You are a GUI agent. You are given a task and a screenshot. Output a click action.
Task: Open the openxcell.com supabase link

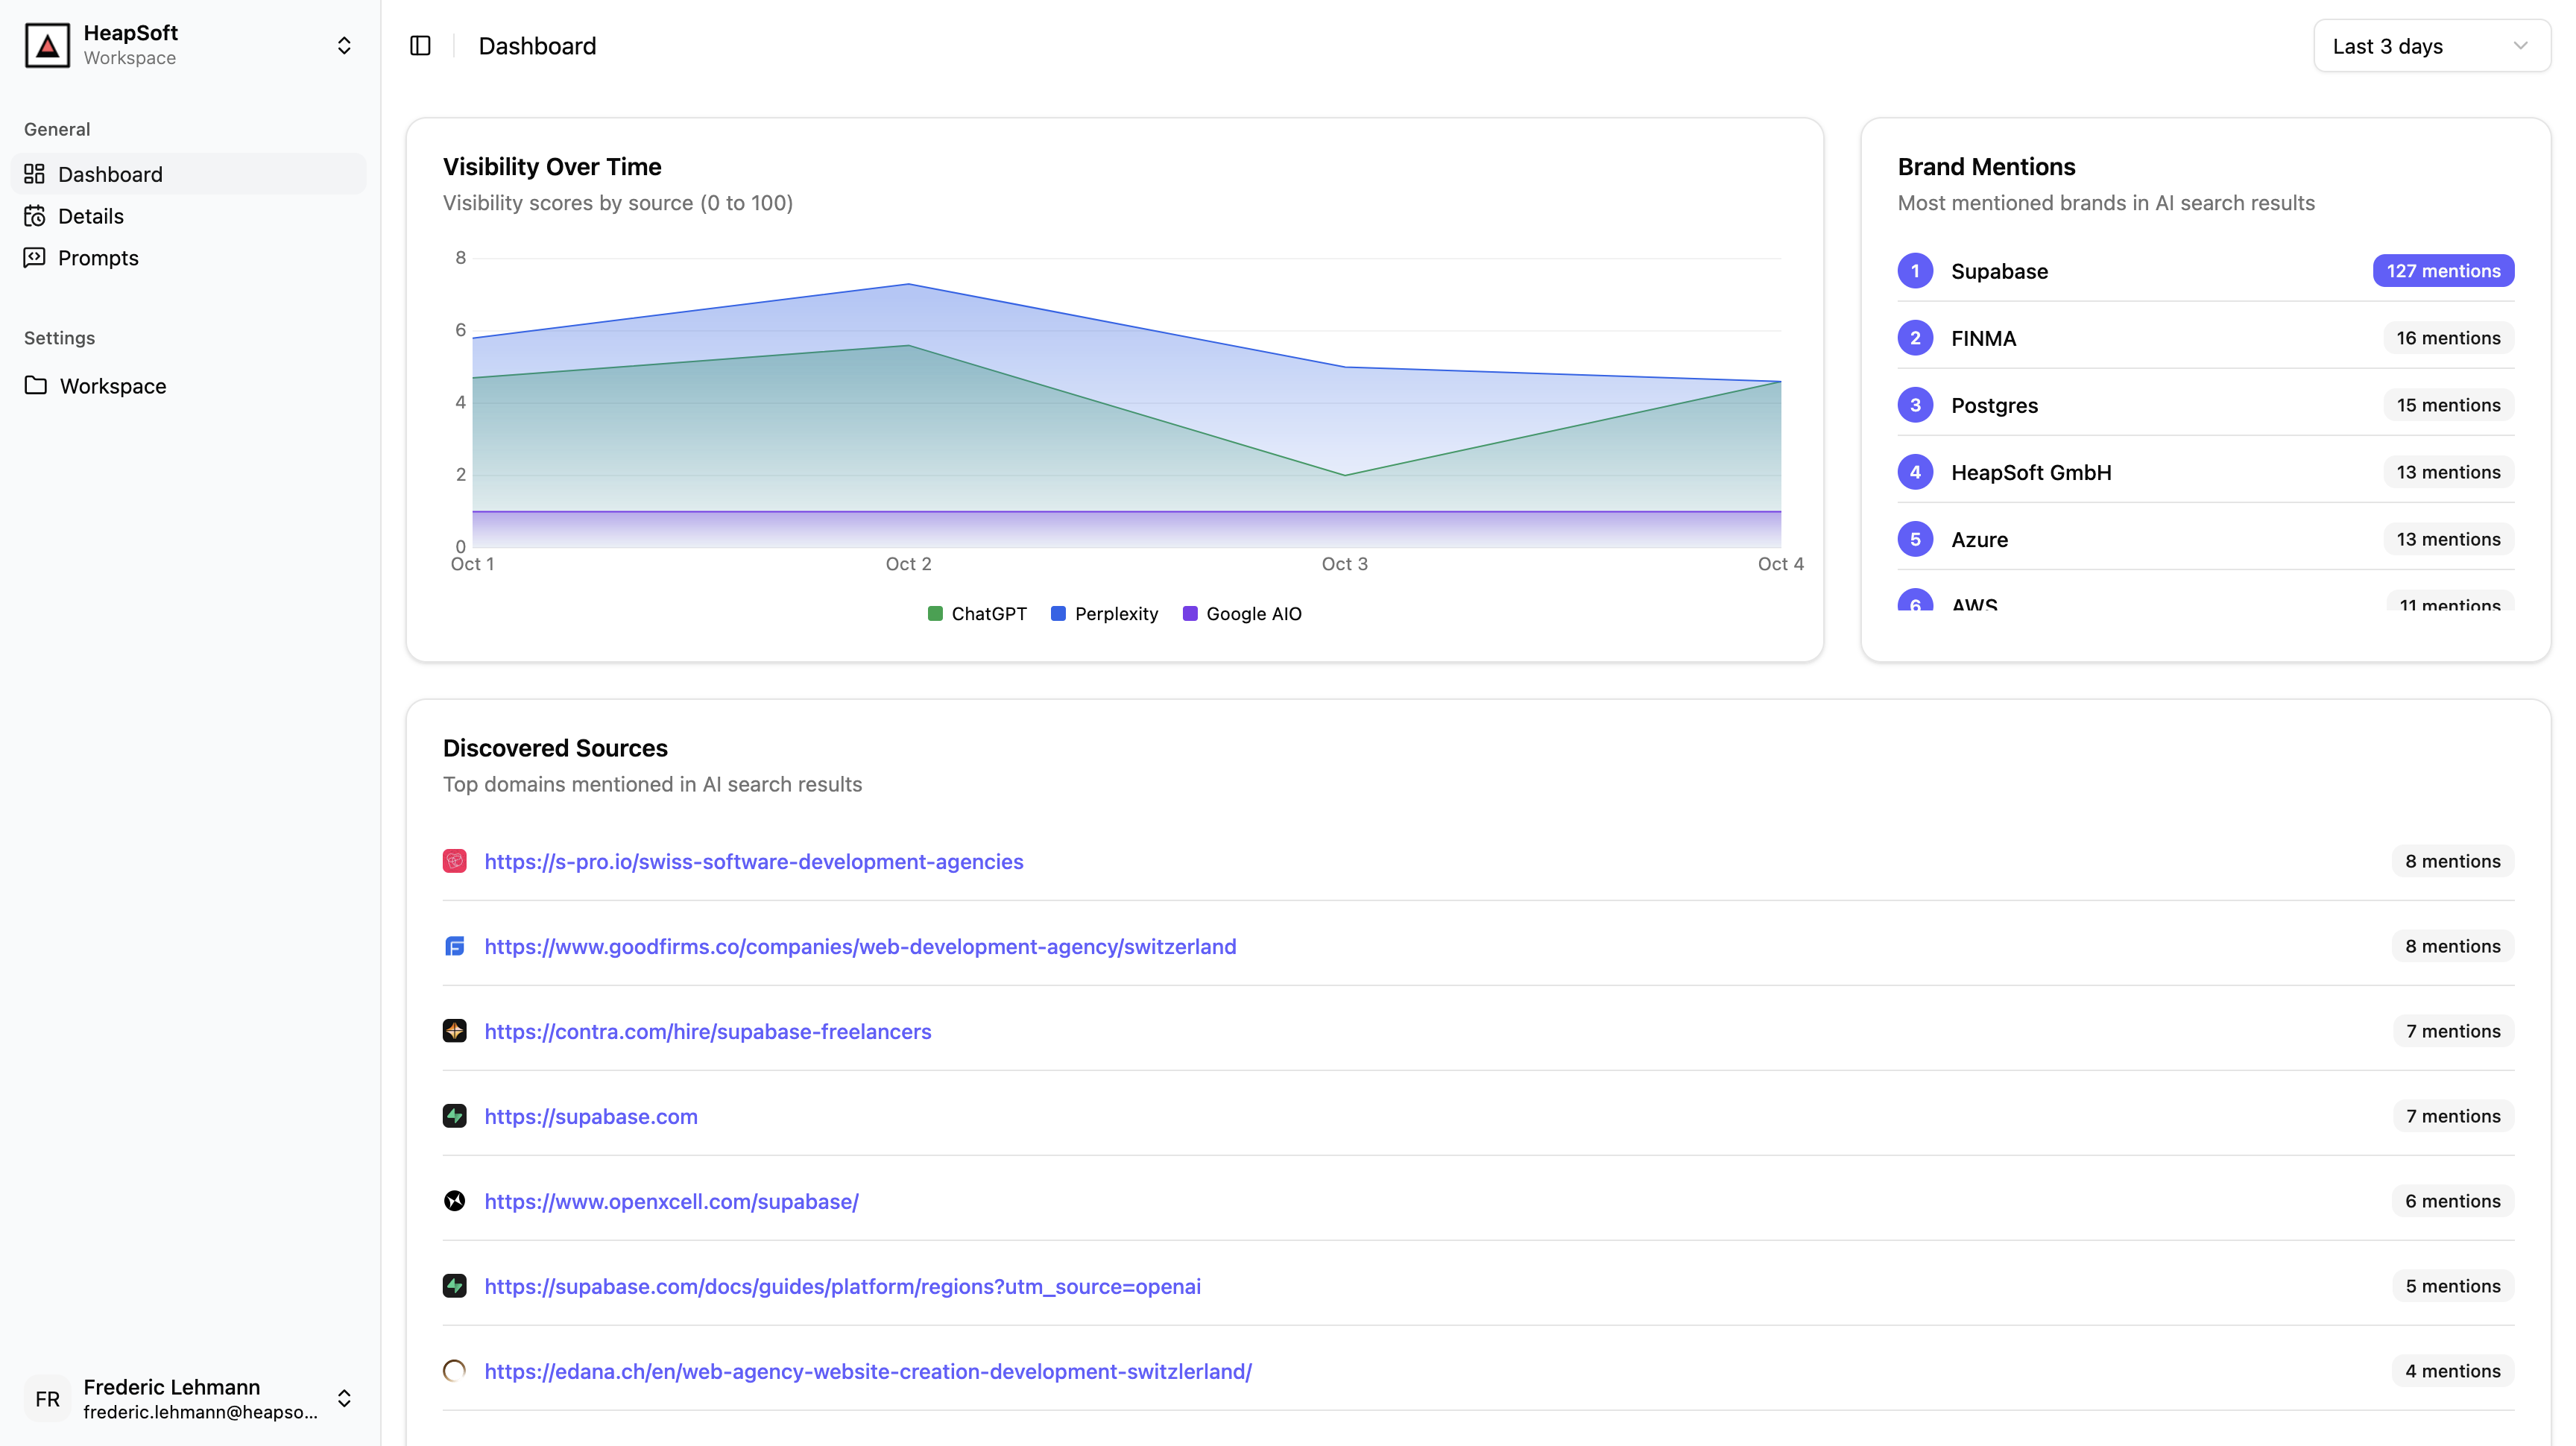tap(671, 1201)
